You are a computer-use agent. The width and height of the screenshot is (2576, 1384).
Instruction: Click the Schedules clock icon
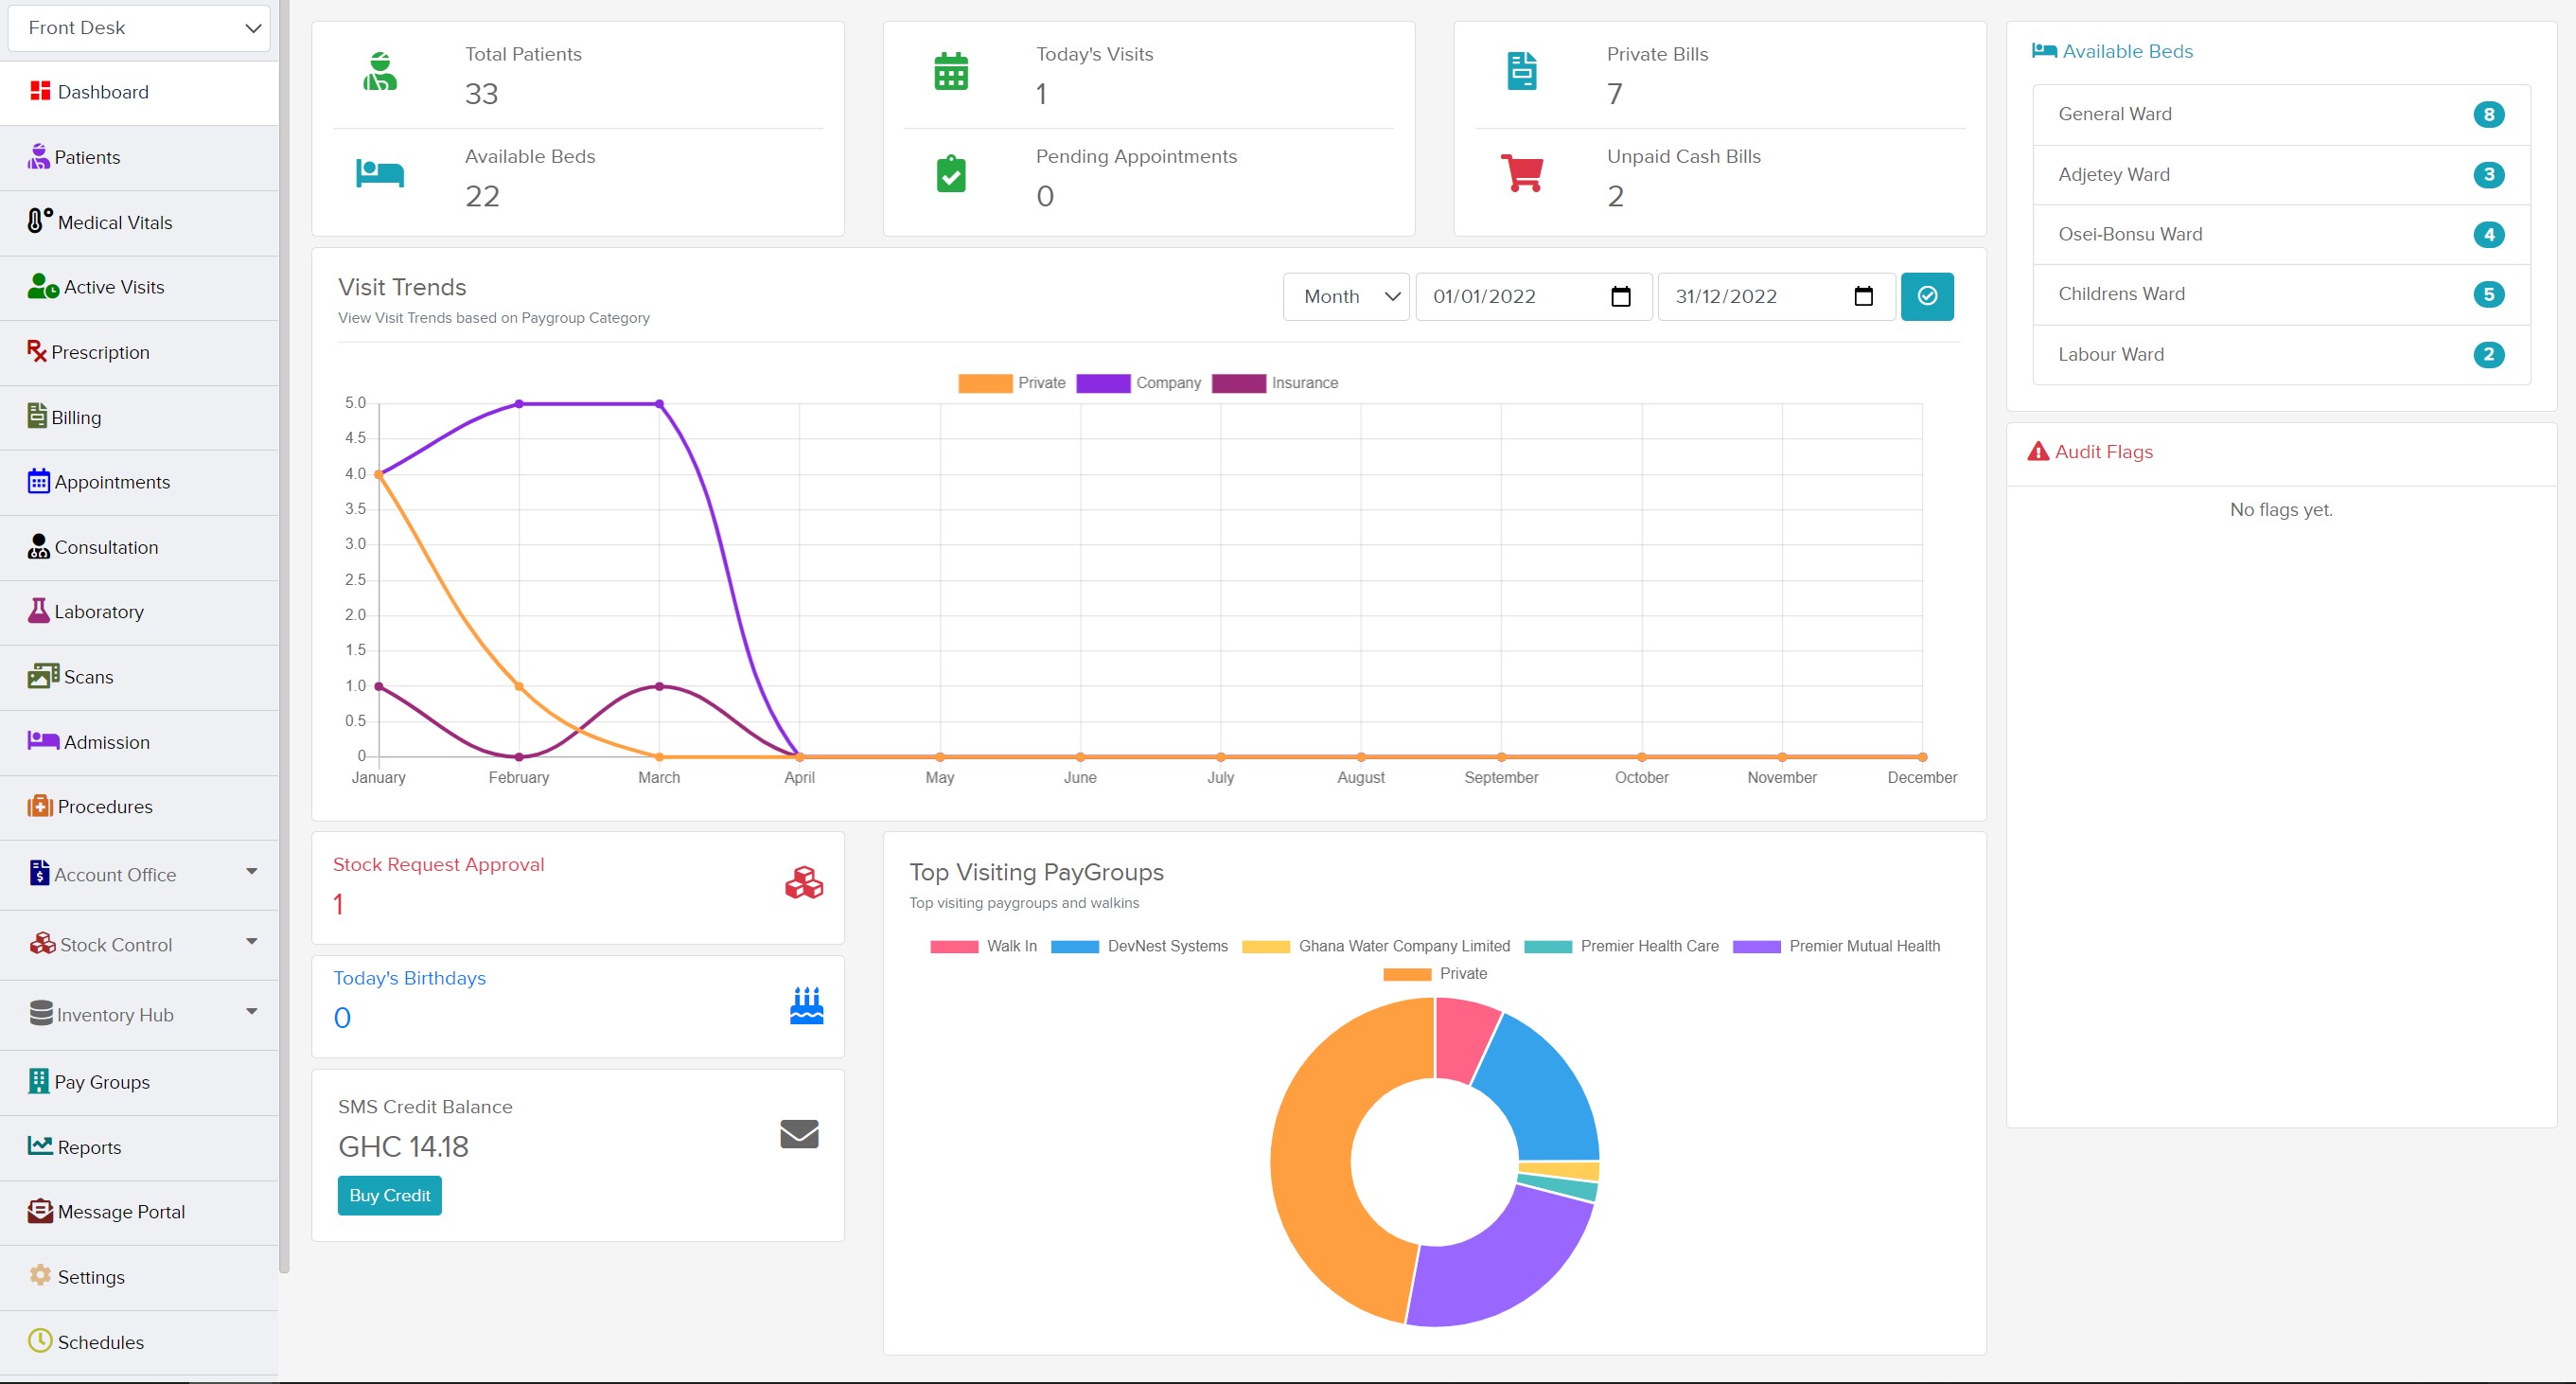coord(40,1340)
